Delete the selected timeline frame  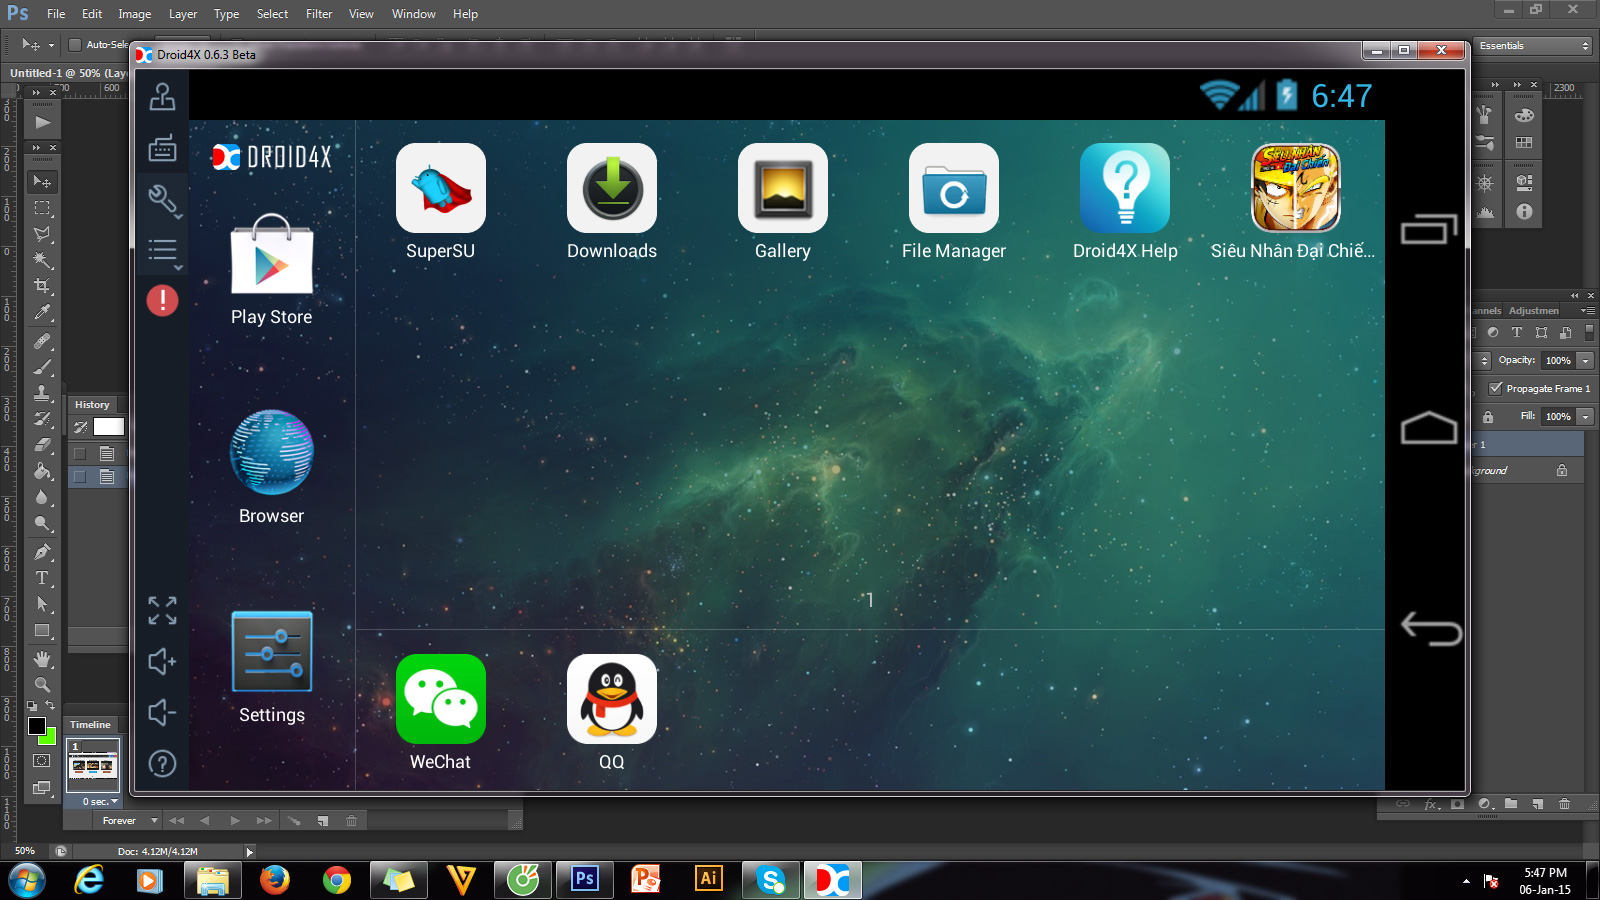click(x=352, y=821)
